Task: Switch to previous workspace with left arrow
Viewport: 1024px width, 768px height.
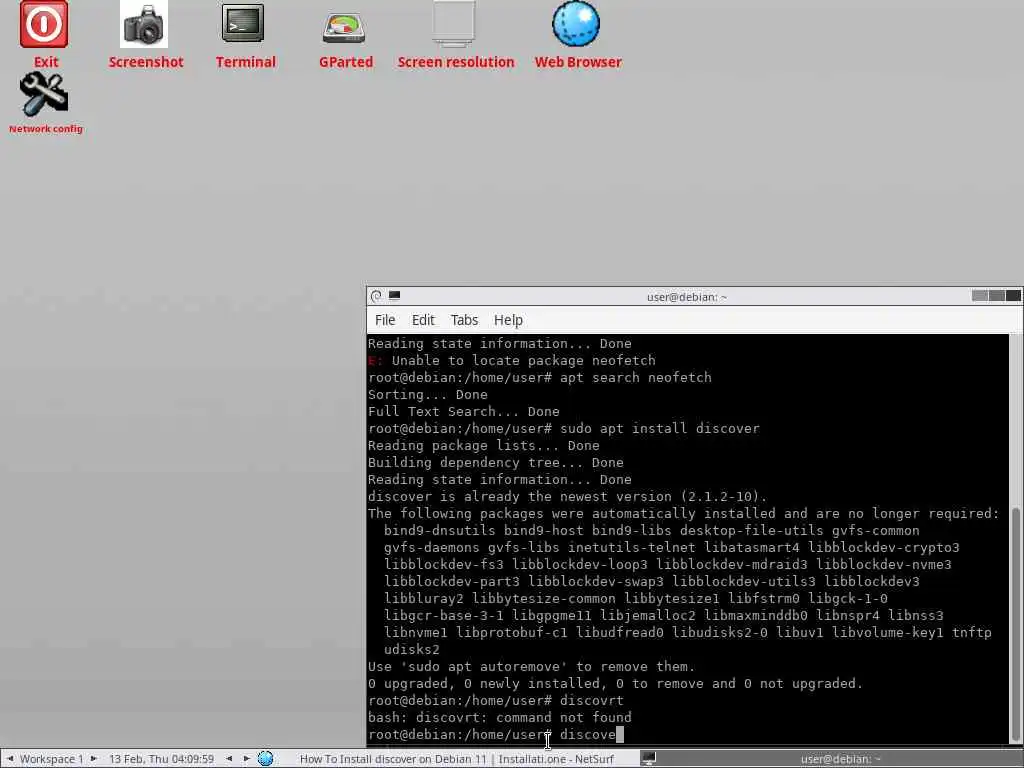Action: coord(10,758)
